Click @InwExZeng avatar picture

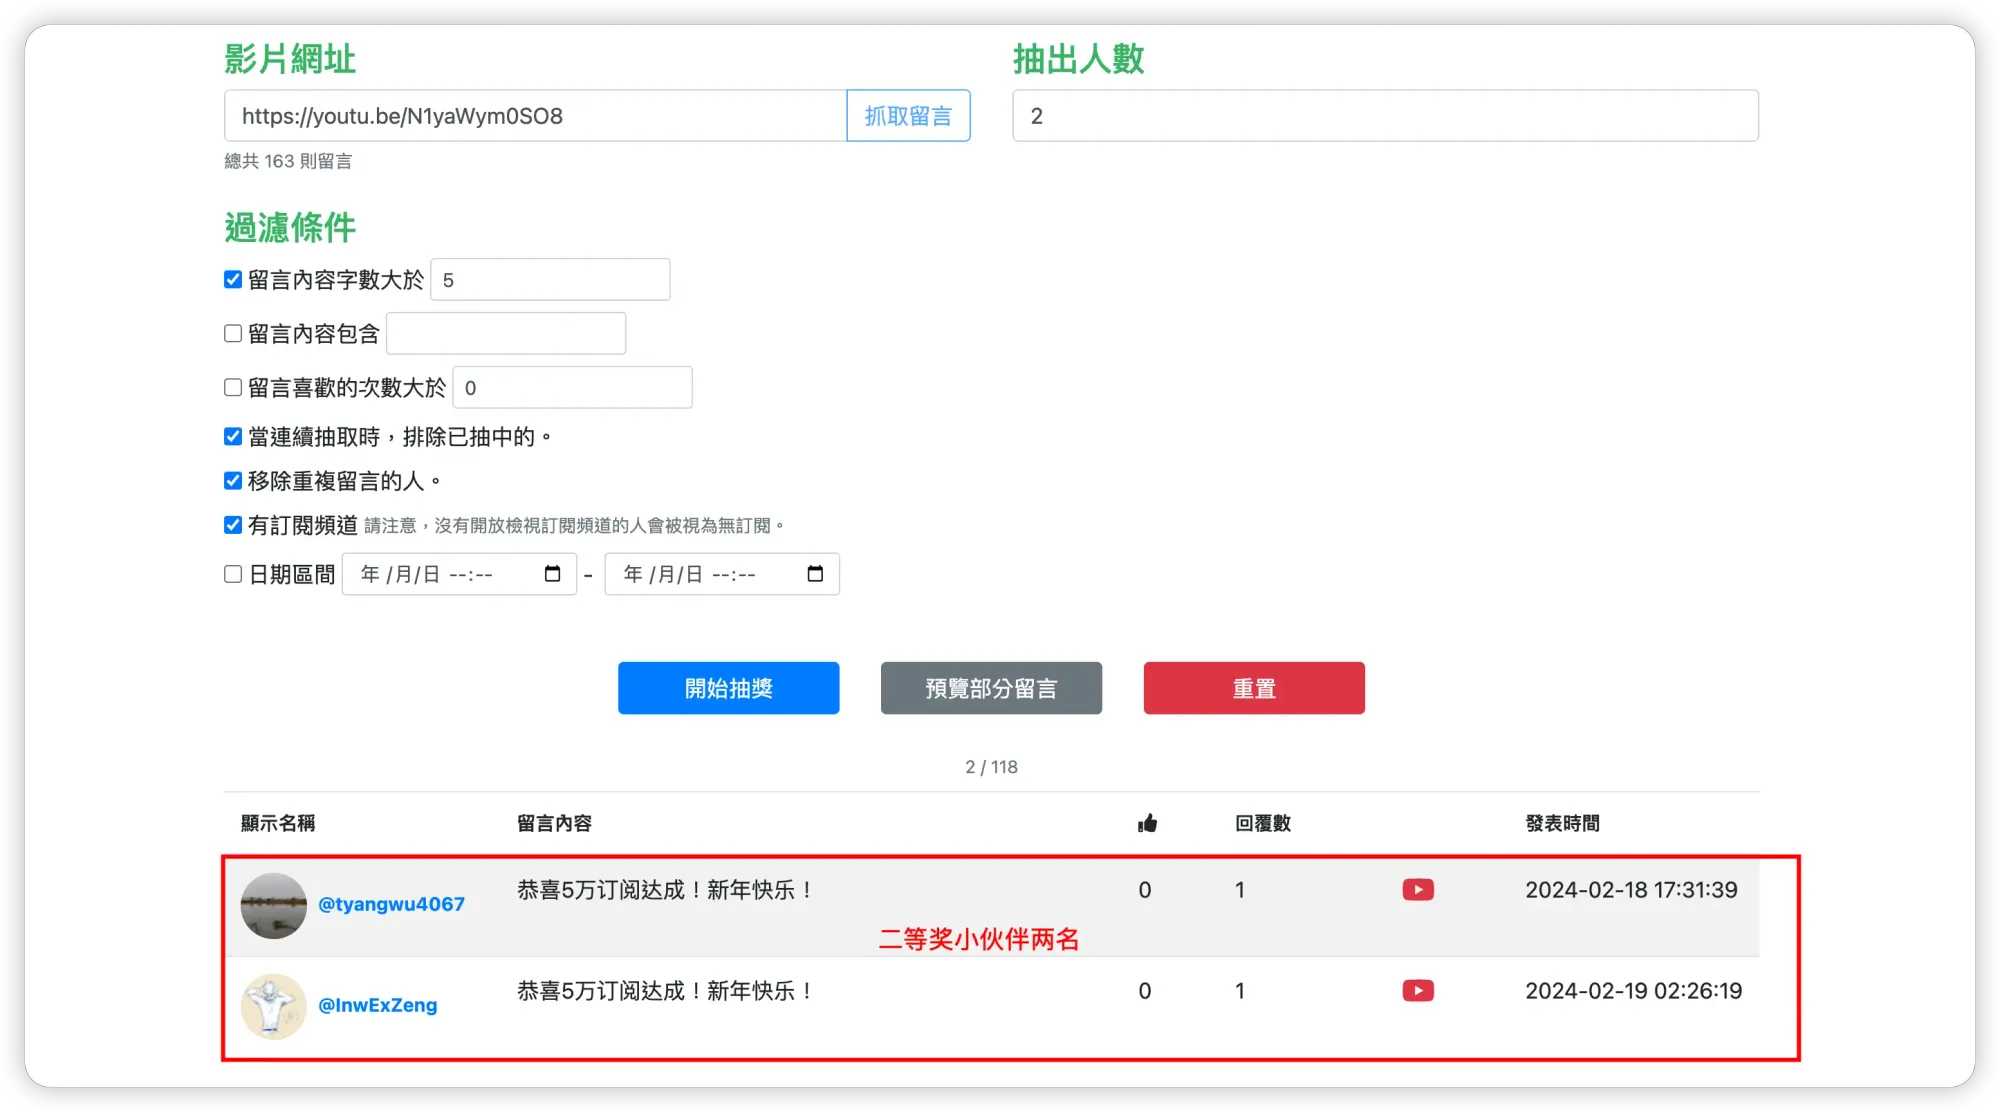click(x=273, y=1006)
